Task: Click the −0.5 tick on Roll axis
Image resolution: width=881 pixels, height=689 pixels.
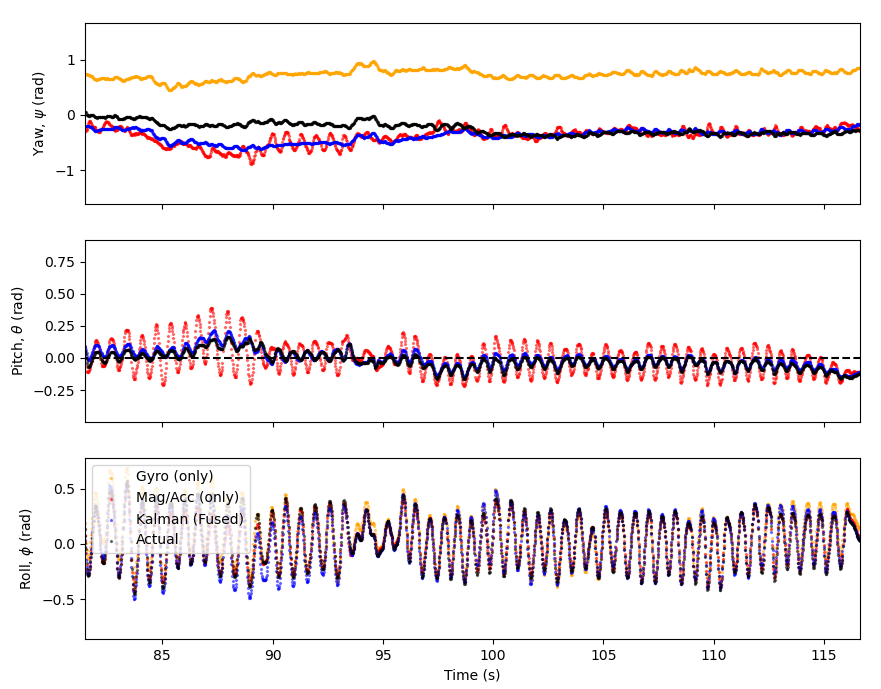Action: [60, 600]
